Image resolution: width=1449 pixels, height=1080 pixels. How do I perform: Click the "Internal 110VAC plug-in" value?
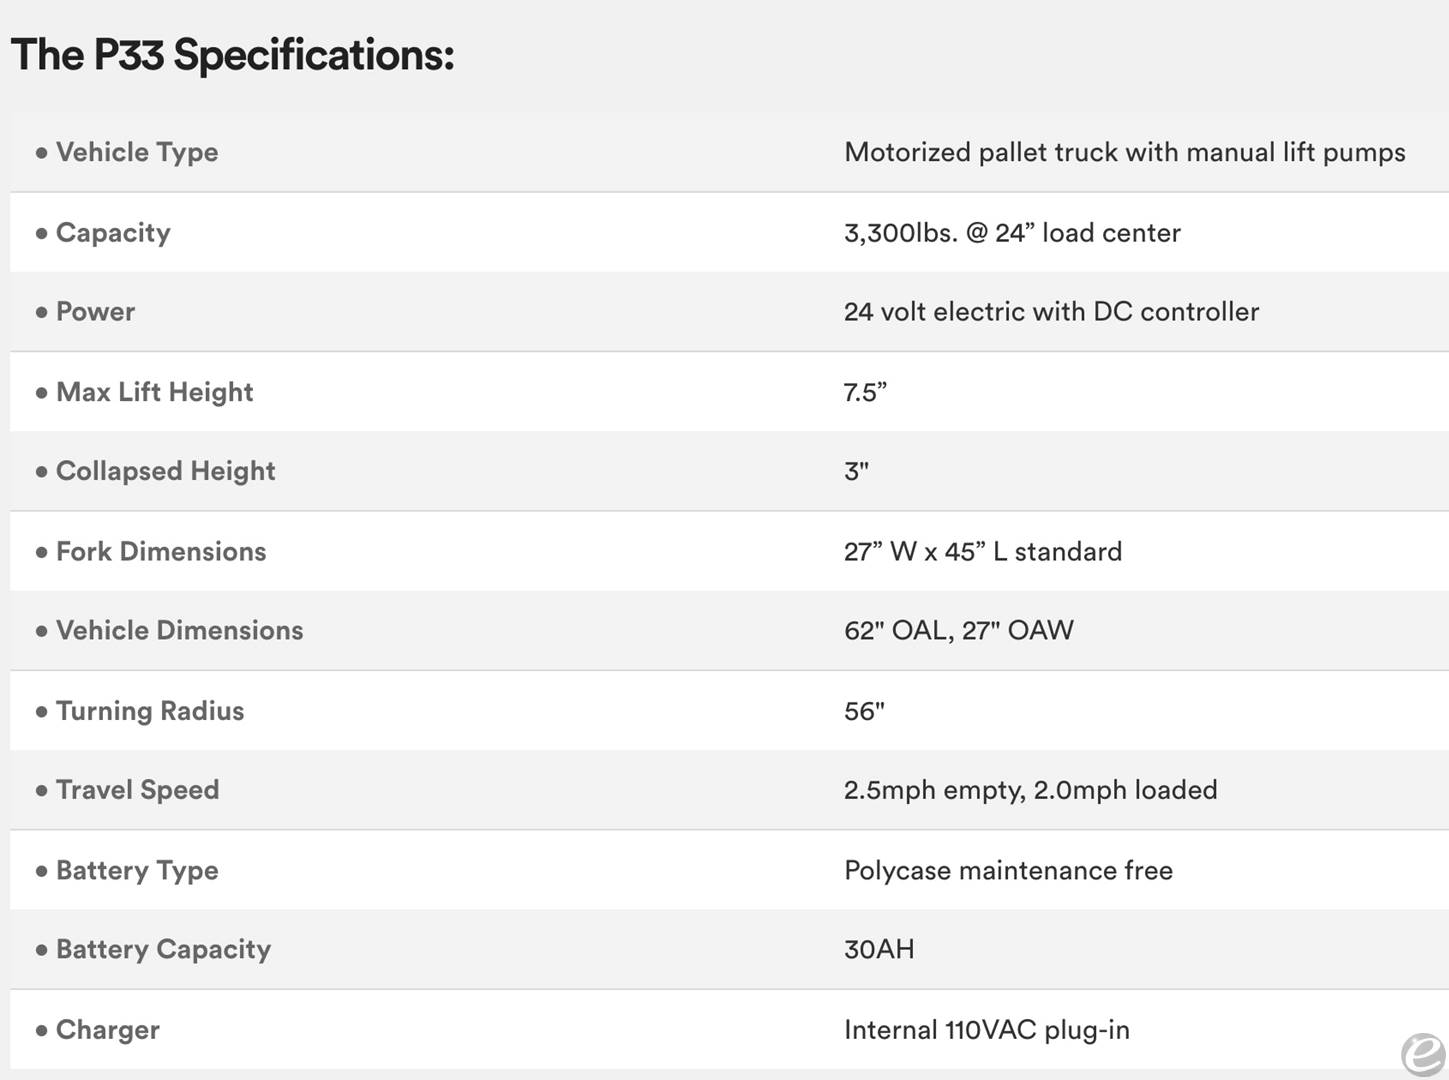(986, 1030)
